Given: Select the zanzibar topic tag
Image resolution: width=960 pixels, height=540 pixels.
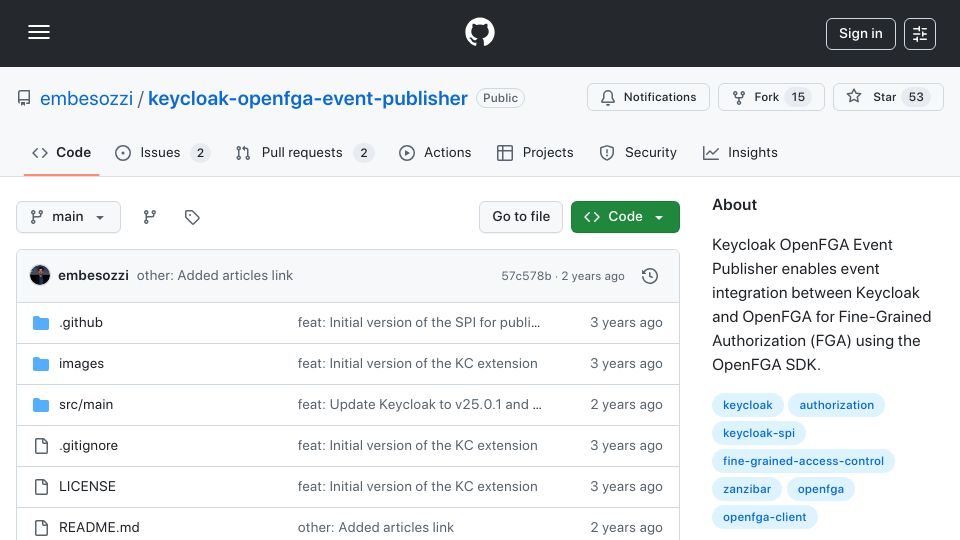Looking at the screenshot, I should coord(747,489).
